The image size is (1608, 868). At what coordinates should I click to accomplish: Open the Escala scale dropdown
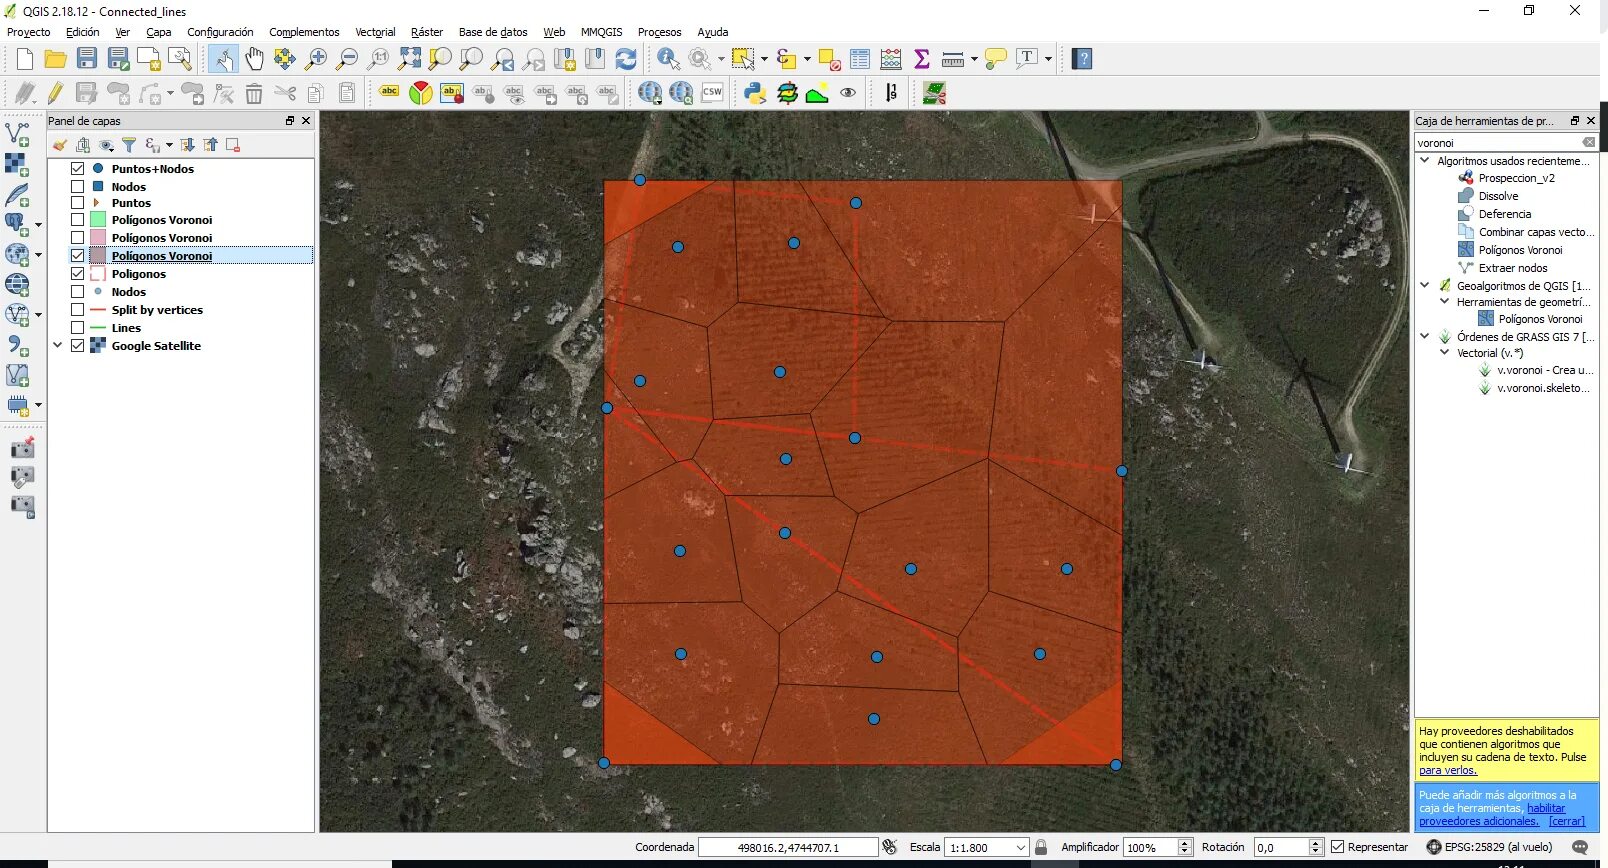[1021, 847]
